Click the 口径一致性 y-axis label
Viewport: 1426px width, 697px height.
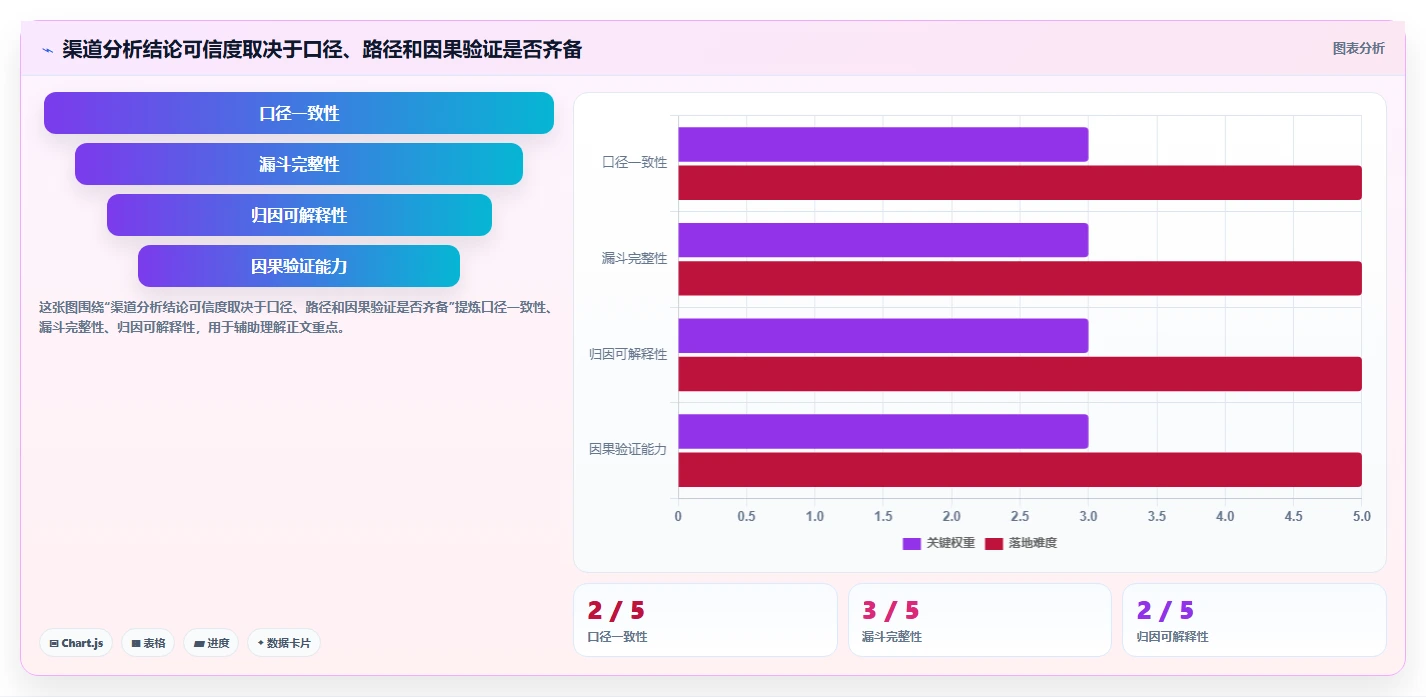634,162
